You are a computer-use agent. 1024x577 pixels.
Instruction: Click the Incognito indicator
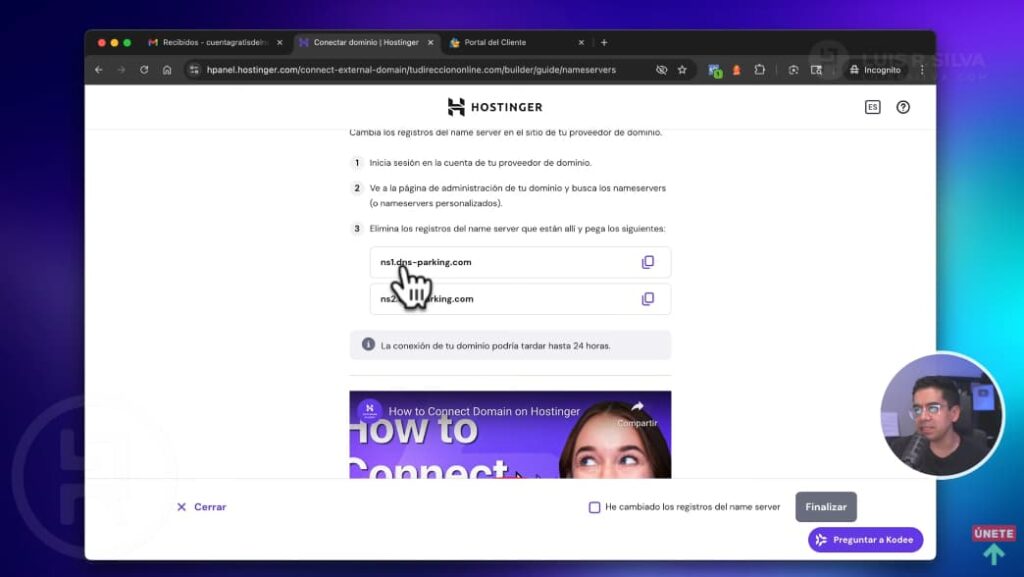[x=875, y=70]
